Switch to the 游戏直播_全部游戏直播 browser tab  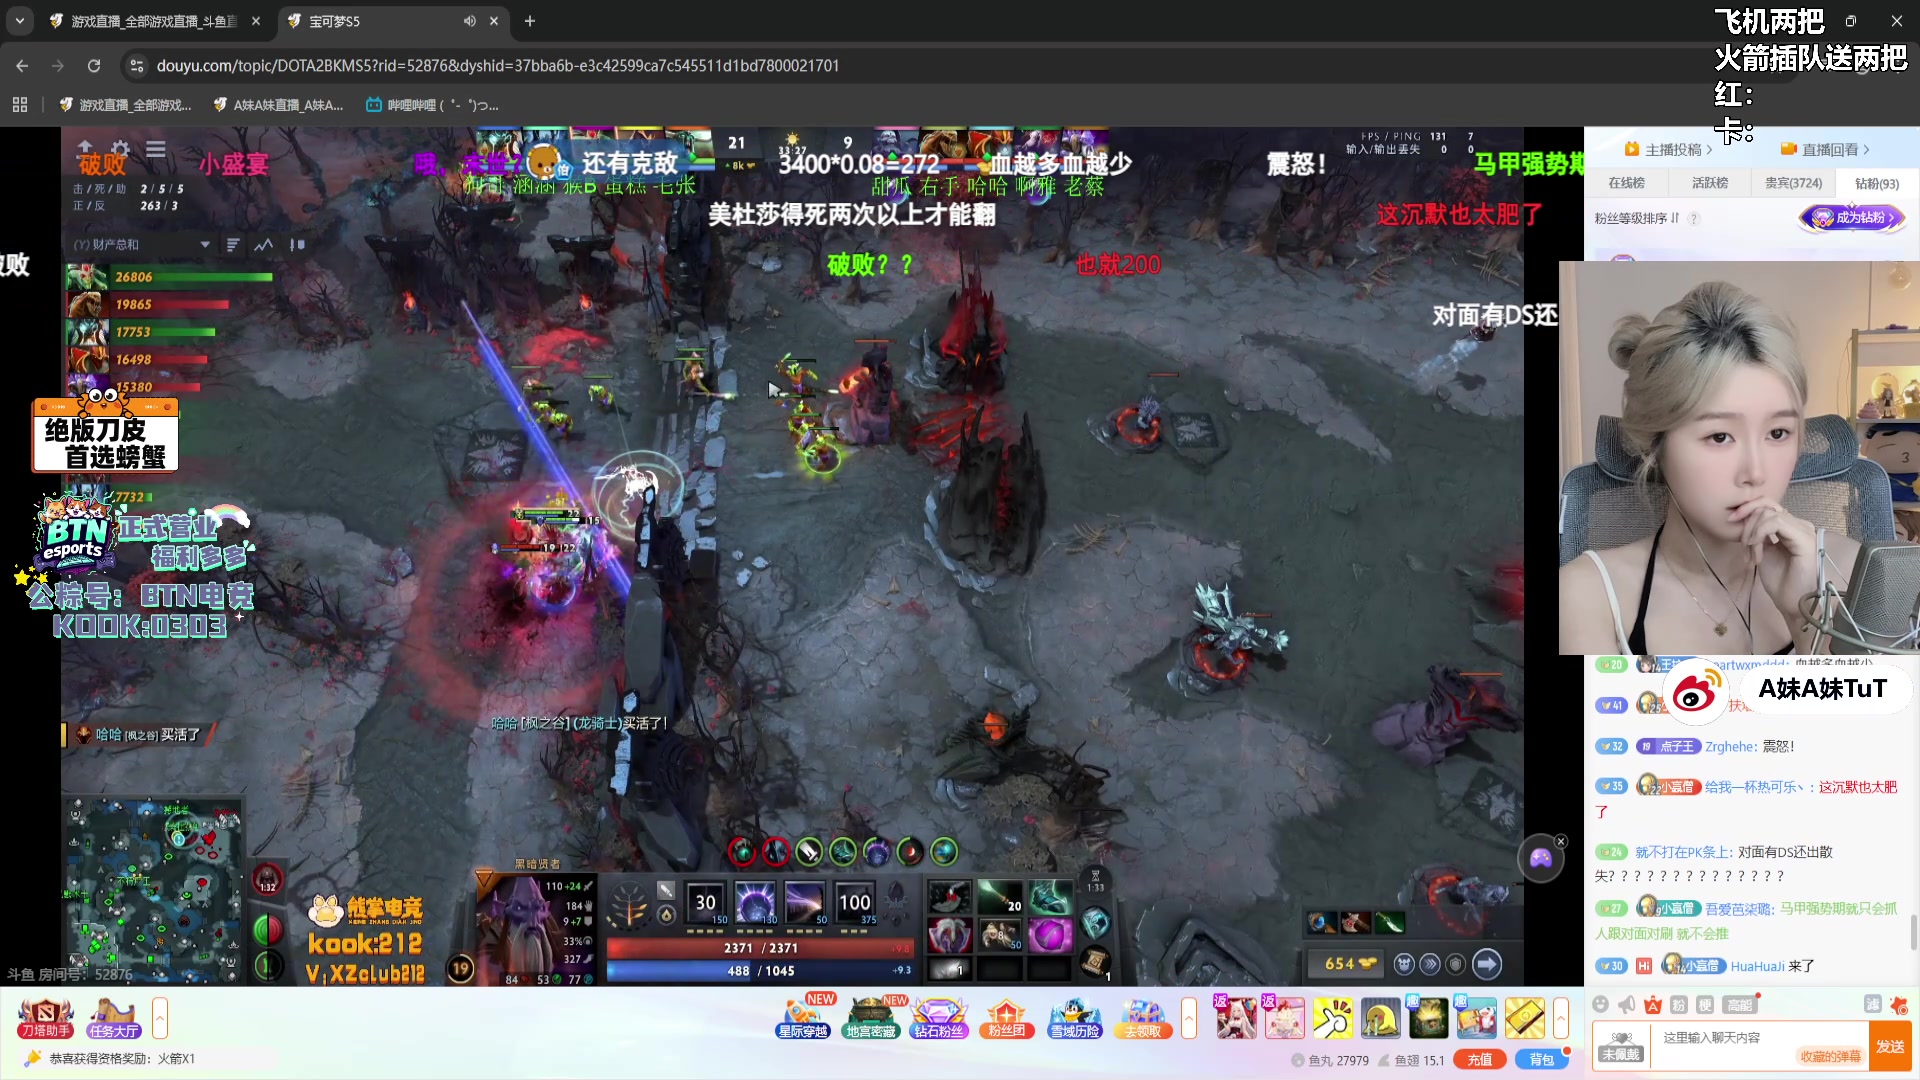pyautogui.click(x=155, y=21)
